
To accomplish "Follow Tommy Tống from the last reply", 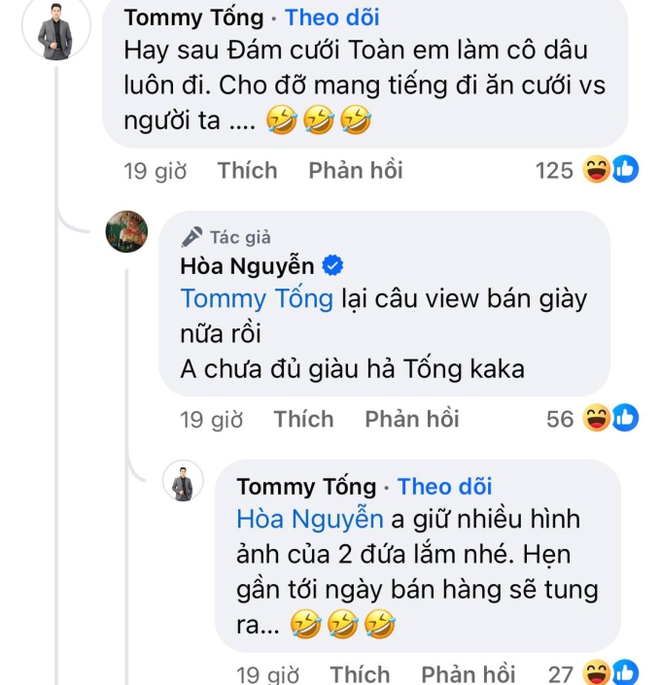I will coord(445,487).
